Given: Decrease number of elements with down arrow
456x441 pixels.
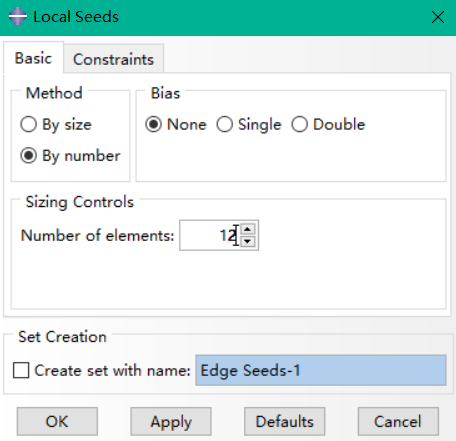Looking at the screenshot, I should click(247, 241).
